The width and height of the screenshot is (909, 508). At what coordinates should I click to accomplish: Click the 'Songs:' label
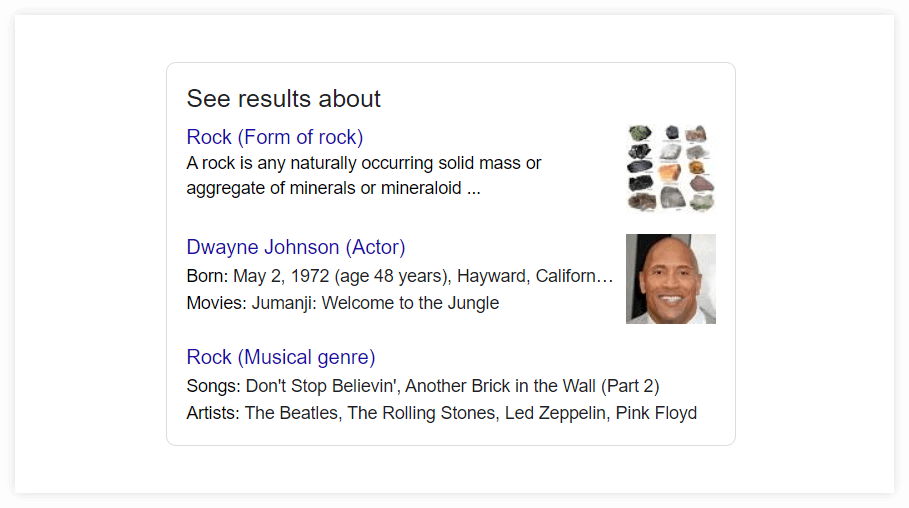click(213, 386)
